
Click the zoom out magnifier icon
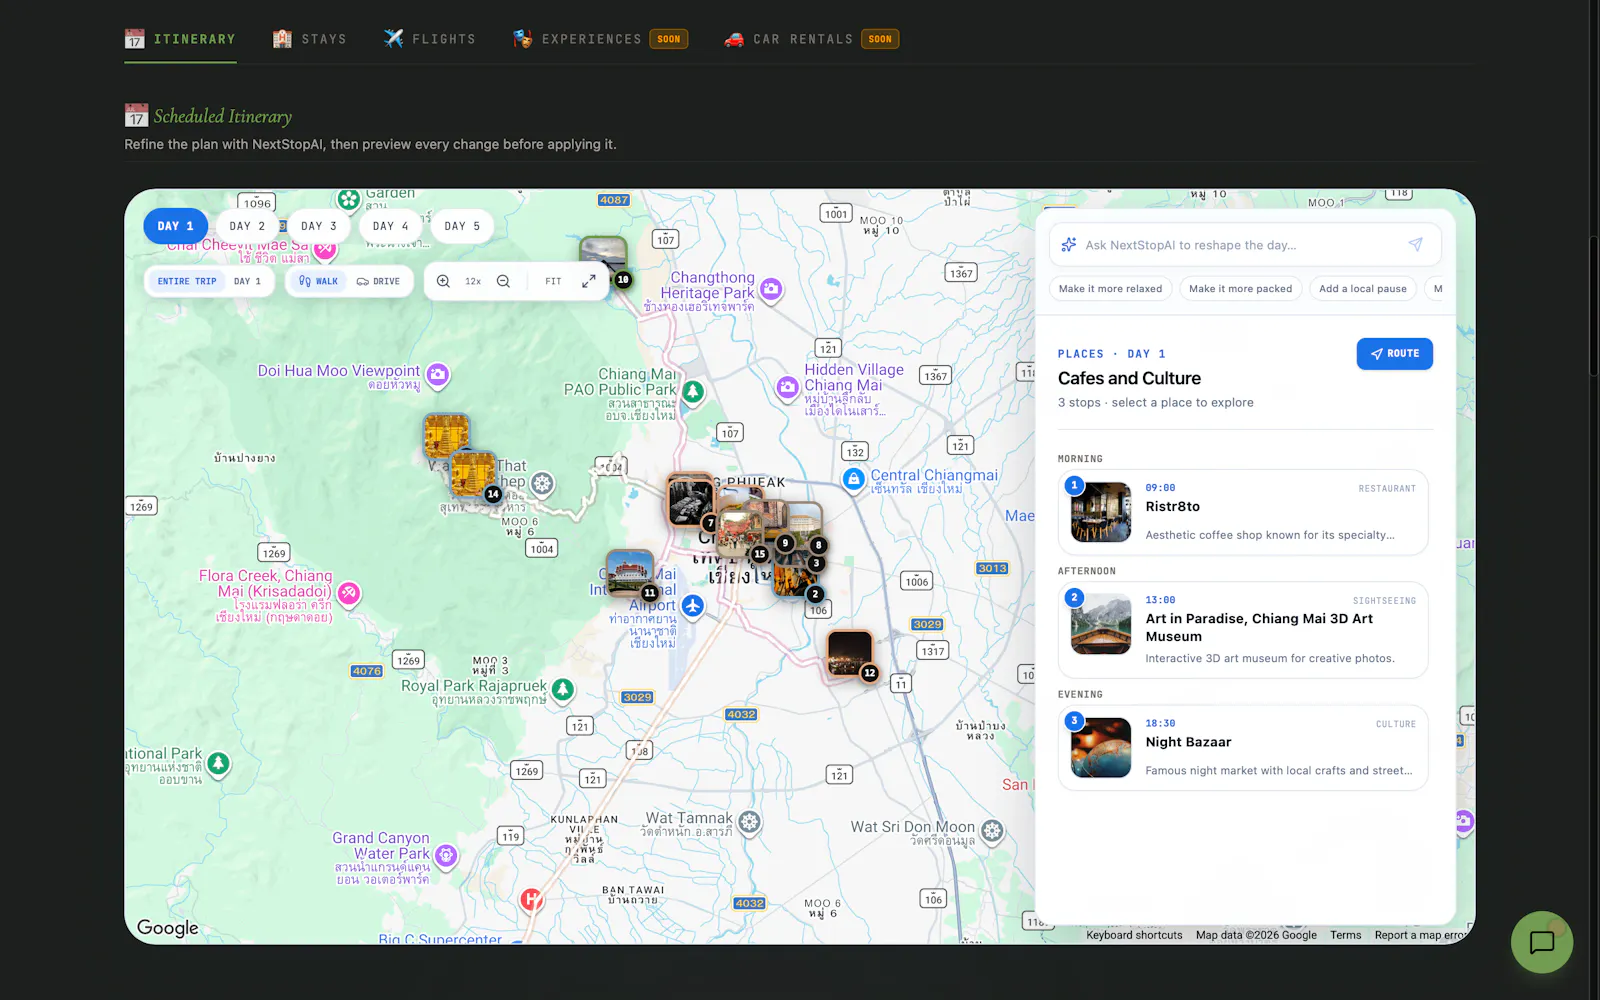pyautogui.click(x=503, y=281)
